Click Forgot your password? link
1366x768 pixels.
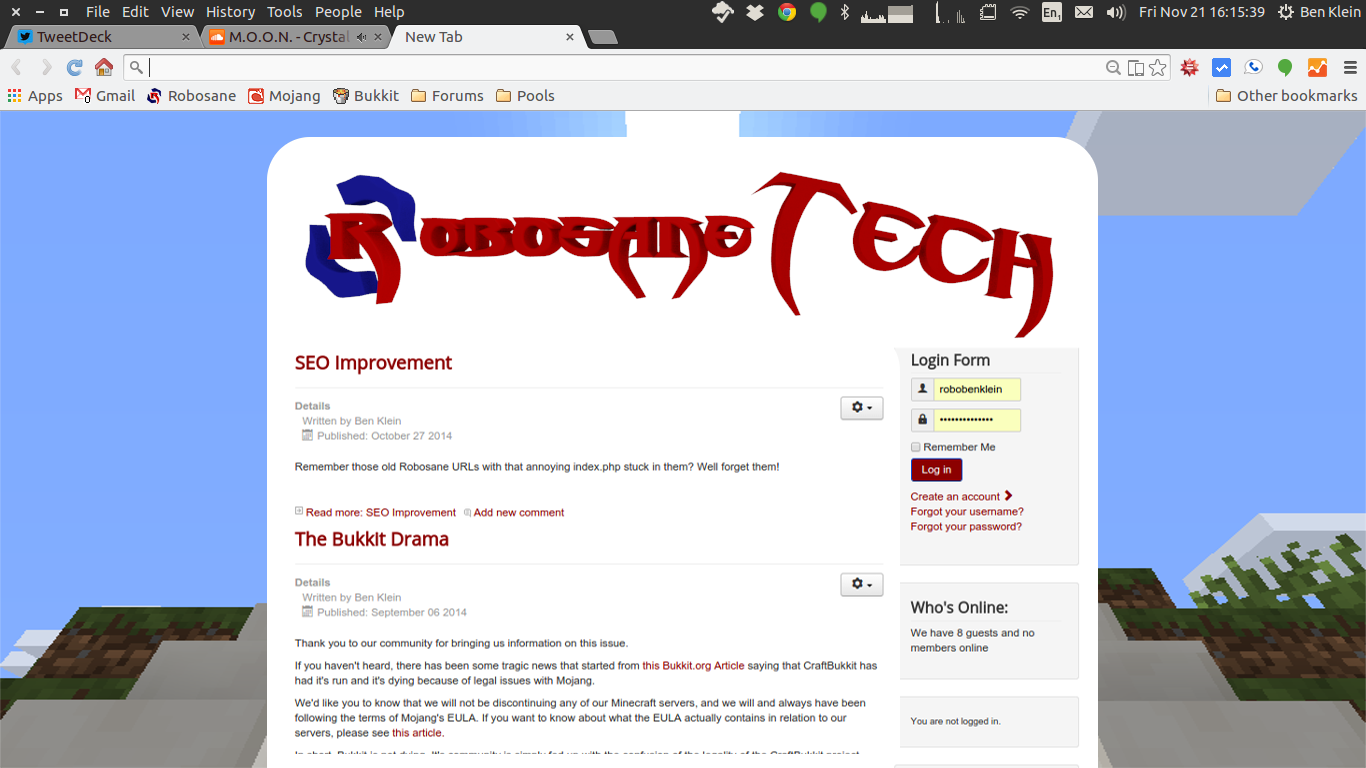[966, 526]
